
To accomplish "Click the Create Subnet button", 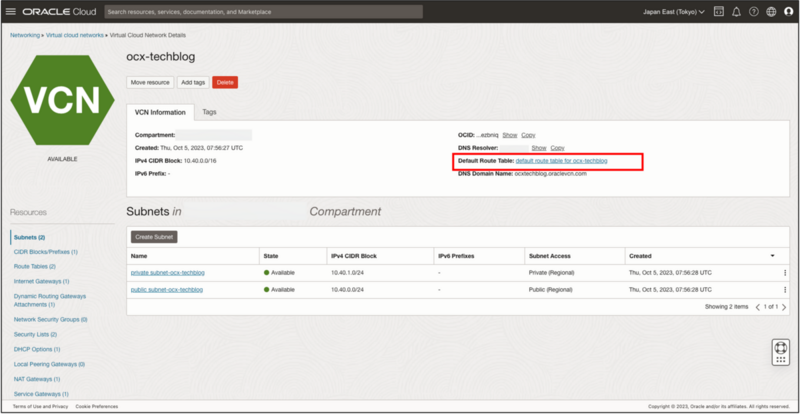I will coord(154,237).
